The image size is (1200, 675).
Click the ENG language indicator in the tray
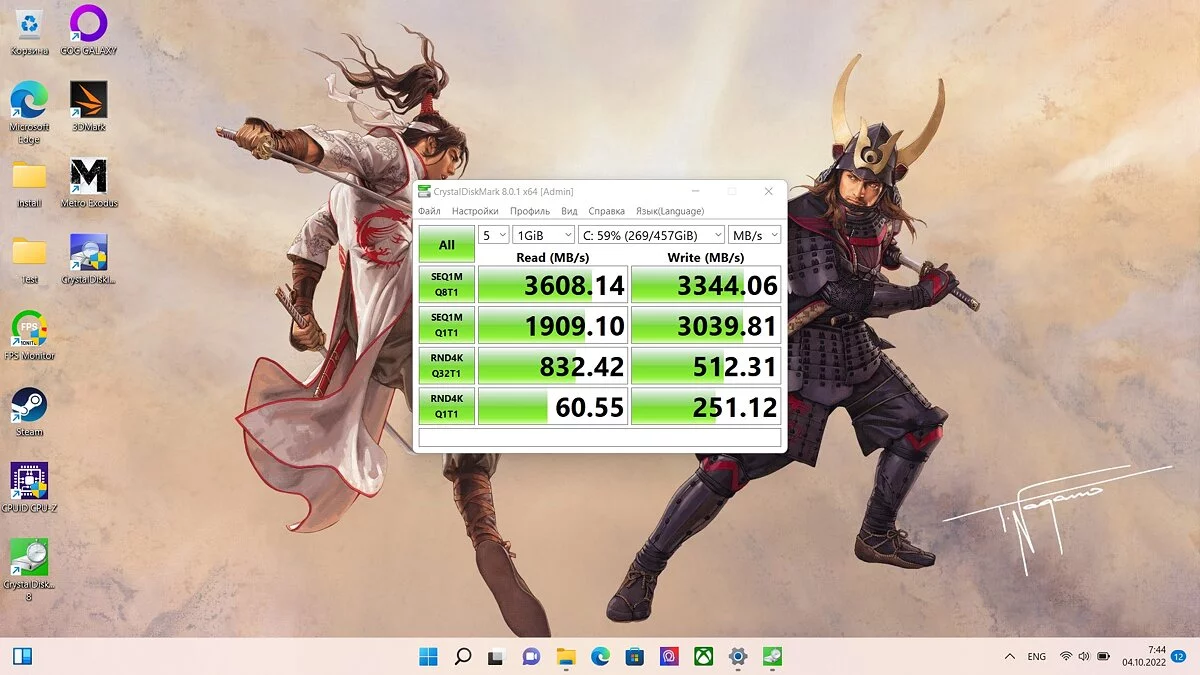click(x=1036, y=656)
